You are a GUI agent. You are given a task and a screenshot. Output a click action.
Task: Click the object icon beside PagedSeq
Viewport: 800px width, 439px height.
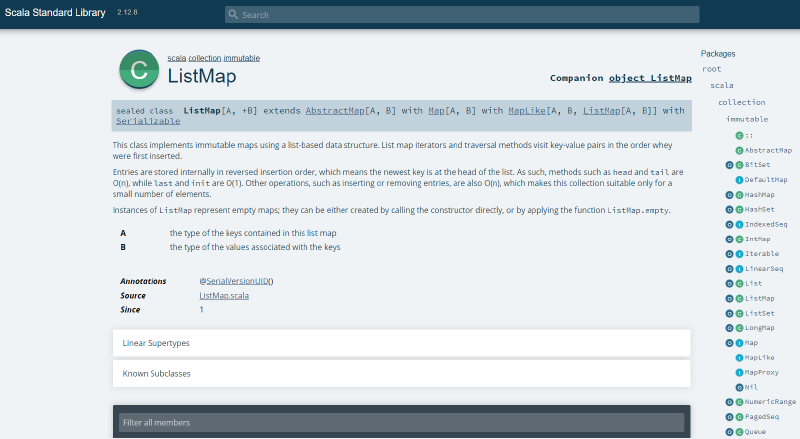[729, 417]
